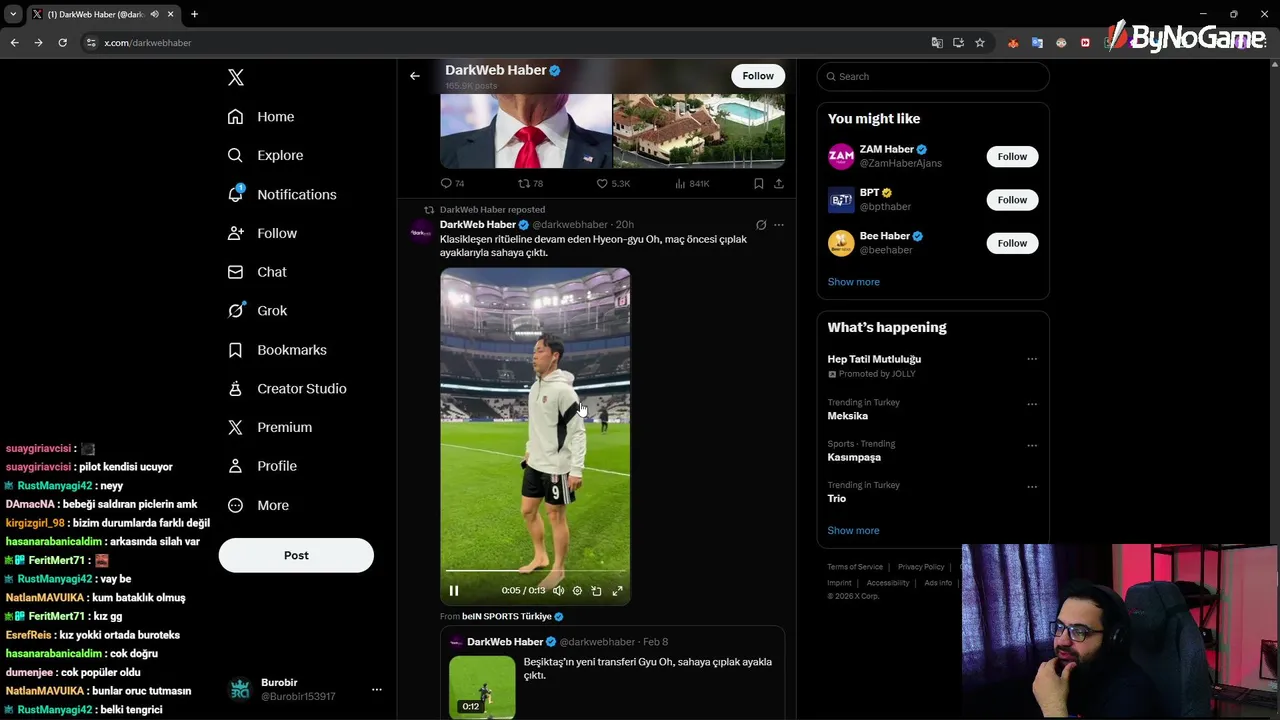
Task: Open ZAM Haber profile avatar
Action: tap(841, 156)
